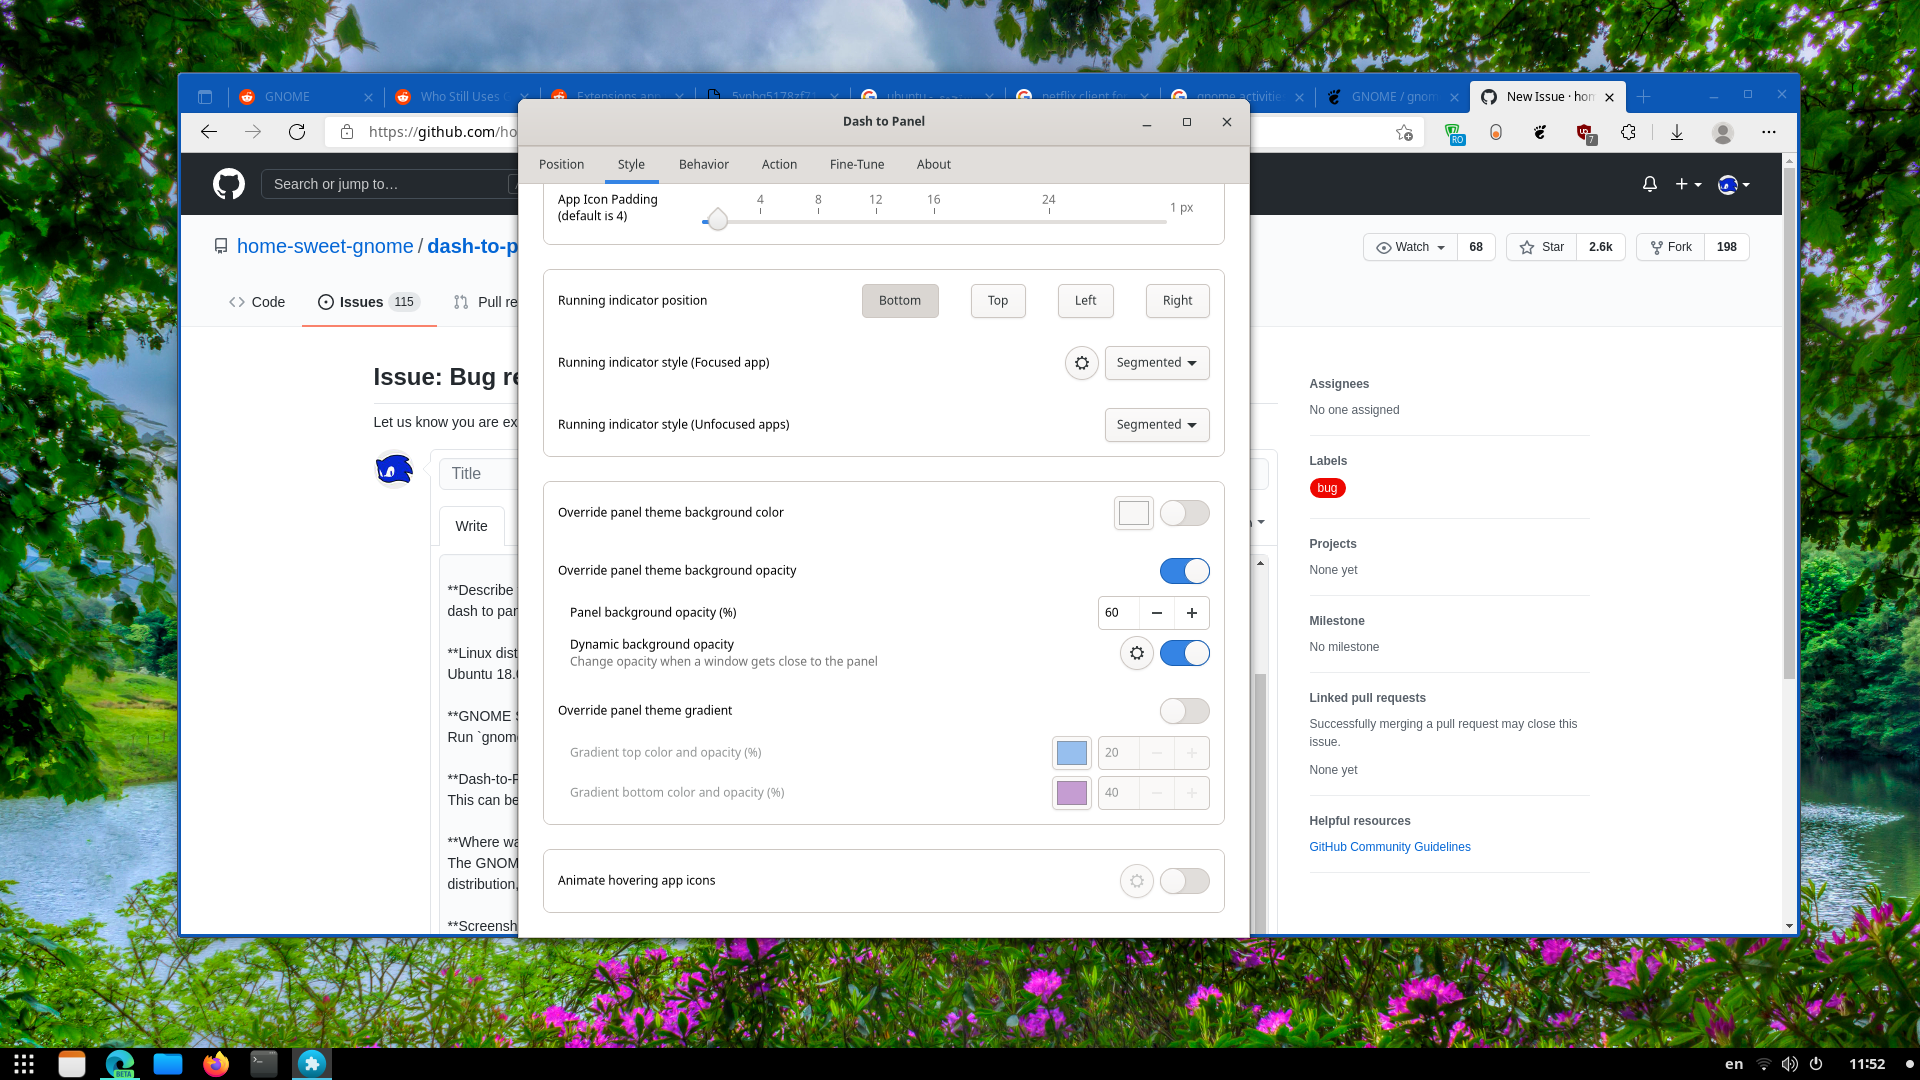The width and height of the screenshot is (1920, 1080).
Task: Open the home-sweet-gnome owner link
Action: pos(325,246)
